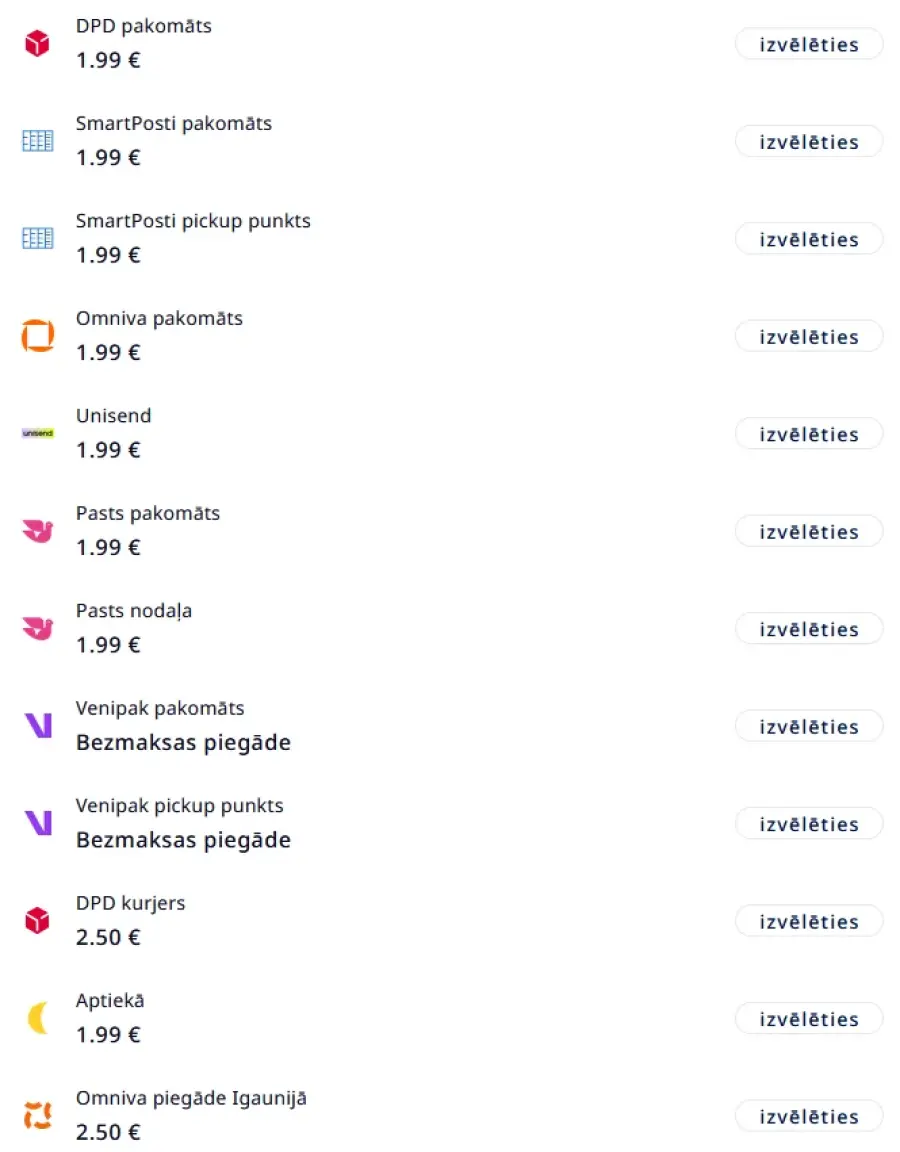This screenshot has height=1152, width=900.
Task: Click the Pasts pakomāts option title
Action: 147,514
